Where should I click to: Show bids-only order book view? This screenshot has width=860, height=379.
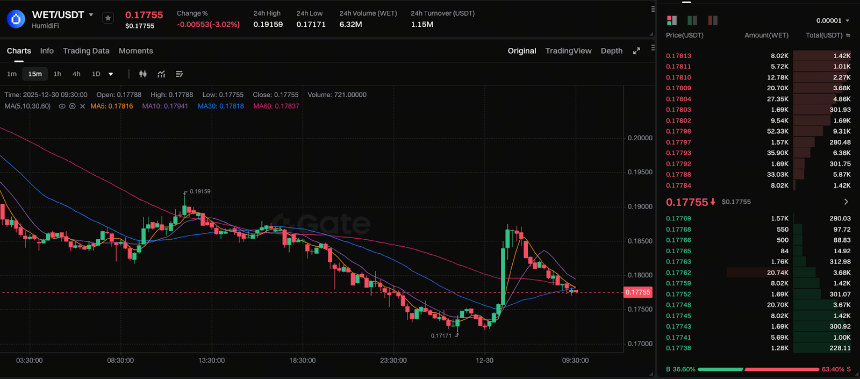(692, 20)
